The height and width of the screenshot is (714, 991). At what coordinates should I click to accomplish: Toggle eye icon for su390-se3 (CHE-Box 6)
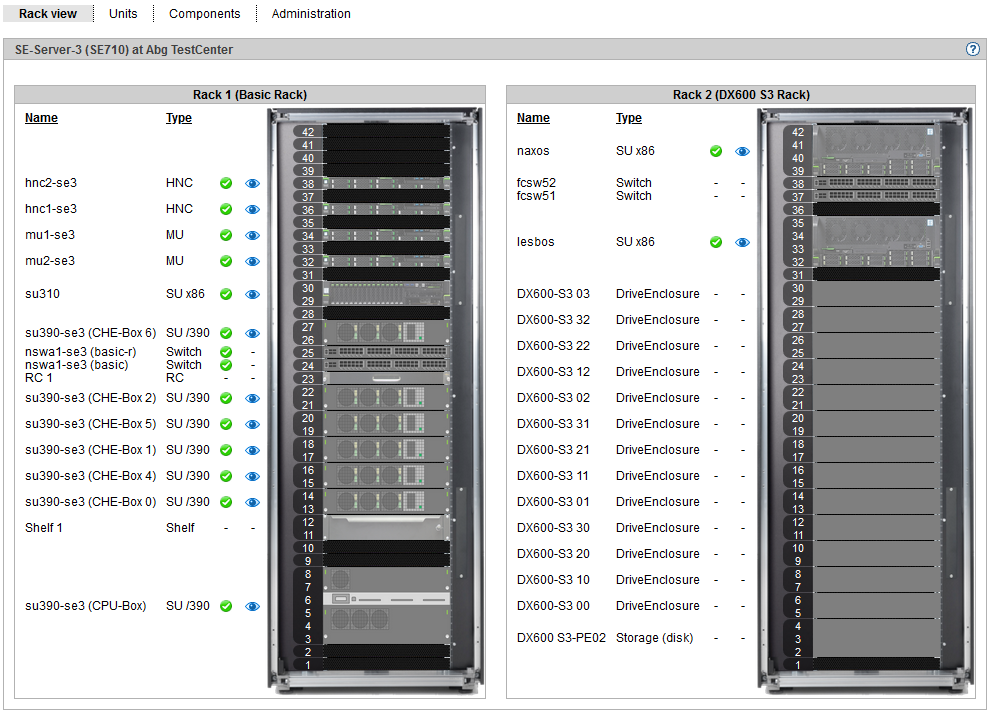(x=253, y=333)
